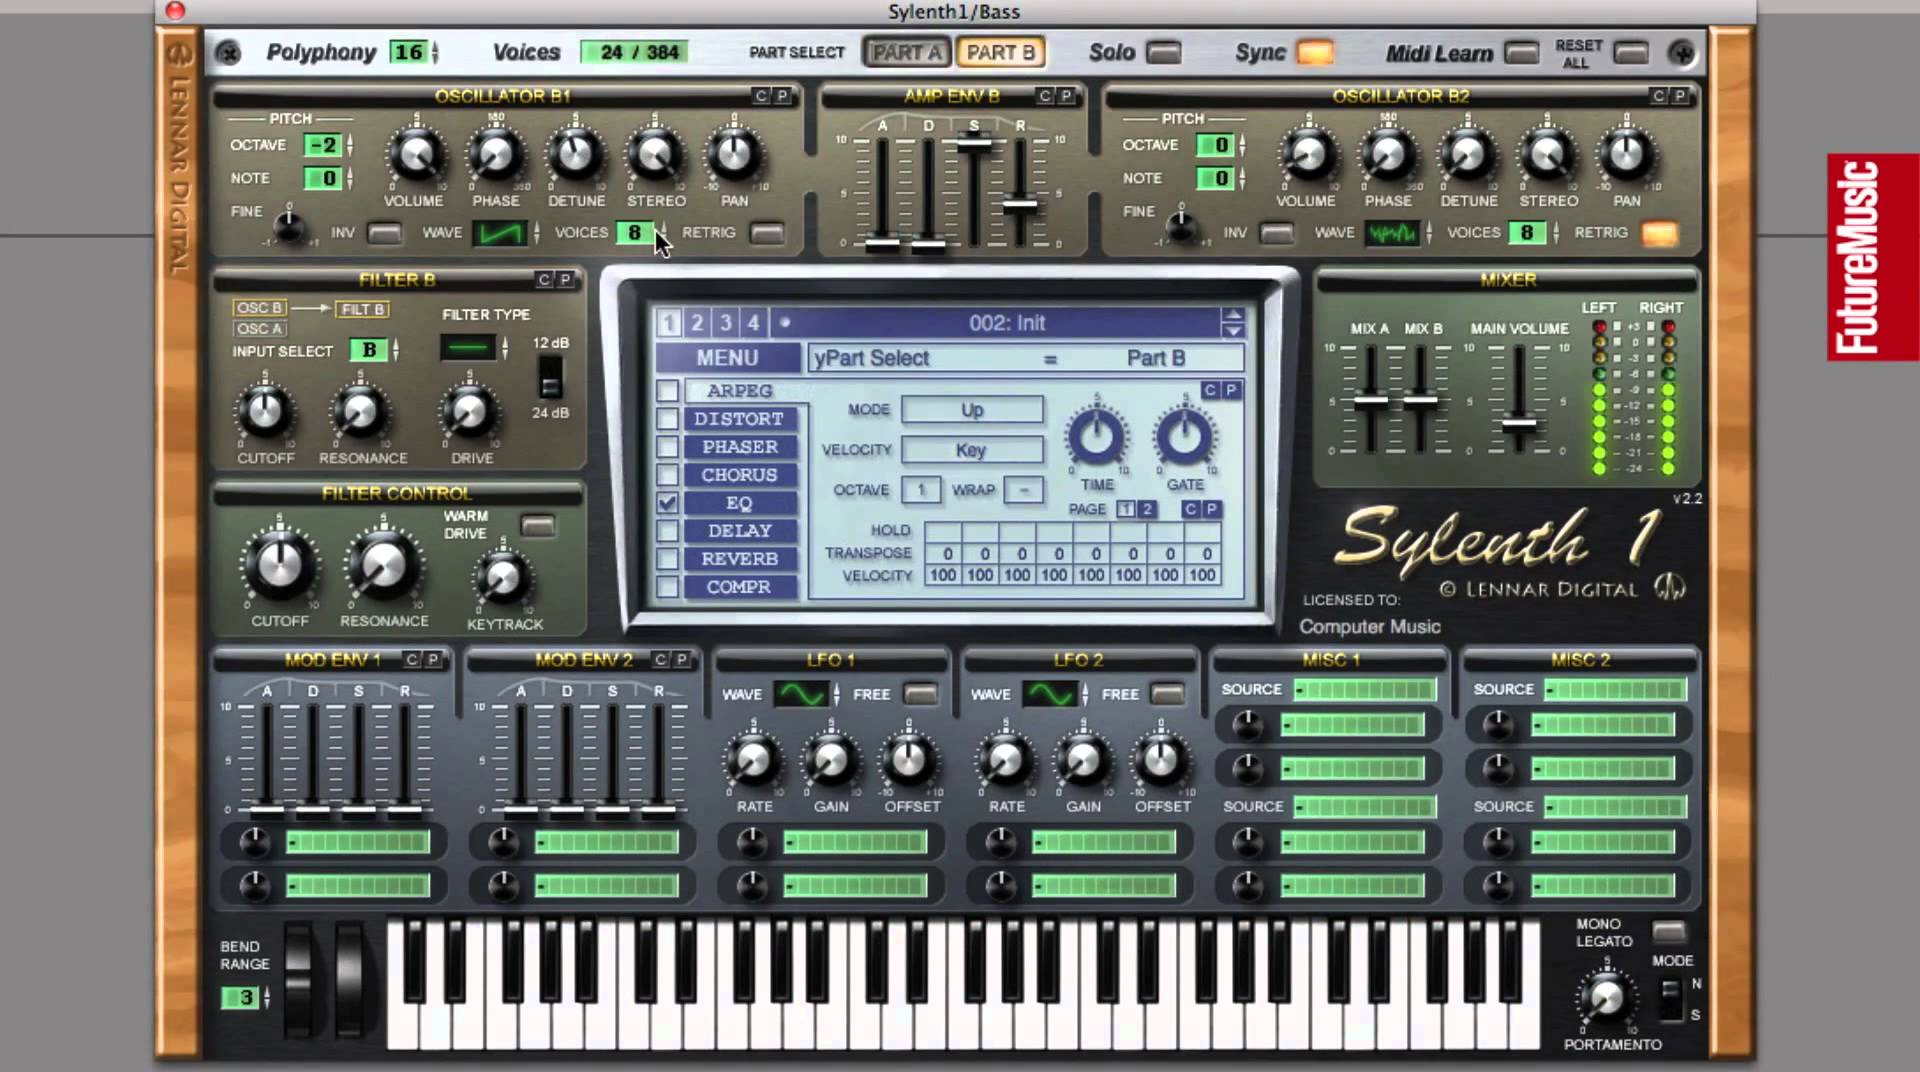The width and height of the screenshot is (1920, 1072).
Task: Click the Arpeggiator Gate knob
Action: 1185,436
